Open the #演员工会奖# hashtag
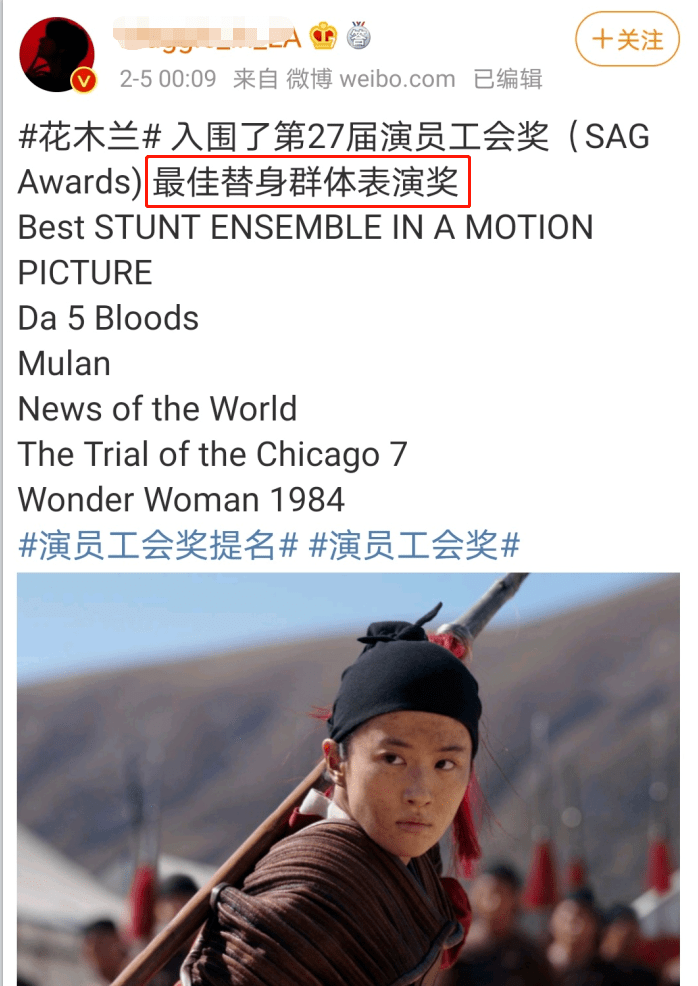The width and height of the screenshot is (698, 986). pos(414,545)
